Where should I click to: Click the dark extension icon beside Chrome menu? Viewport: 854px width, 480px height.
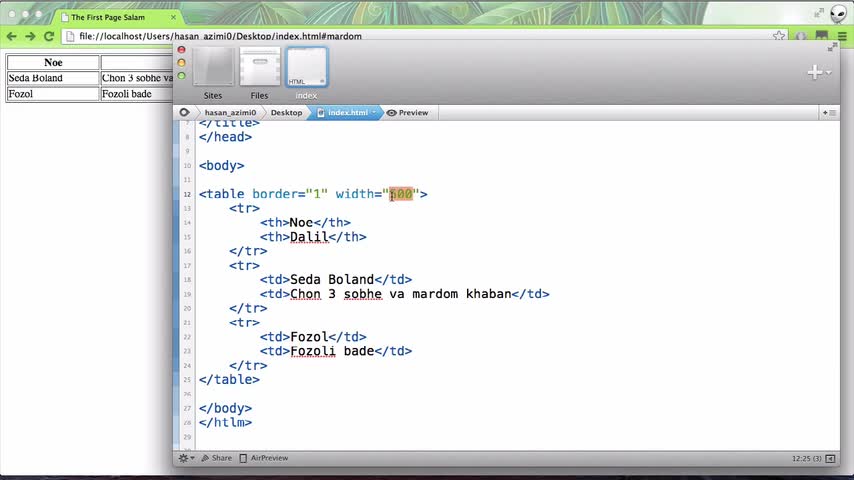[x=821, y=37]
